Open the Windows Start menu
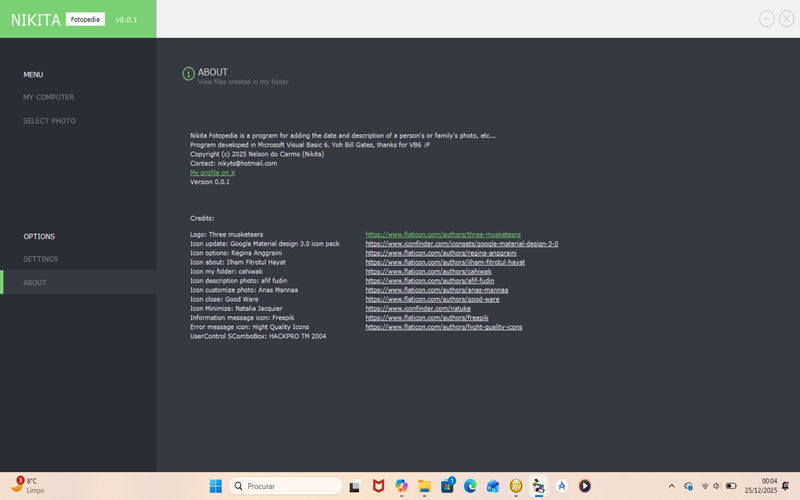The height and width of the screenshot is (500, 800). click(x=215, y=486)
